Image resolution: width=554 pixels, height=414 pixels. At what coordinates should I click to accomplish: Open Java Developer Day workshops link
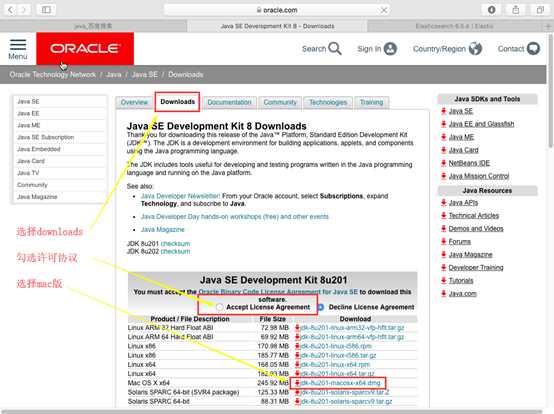235,217
